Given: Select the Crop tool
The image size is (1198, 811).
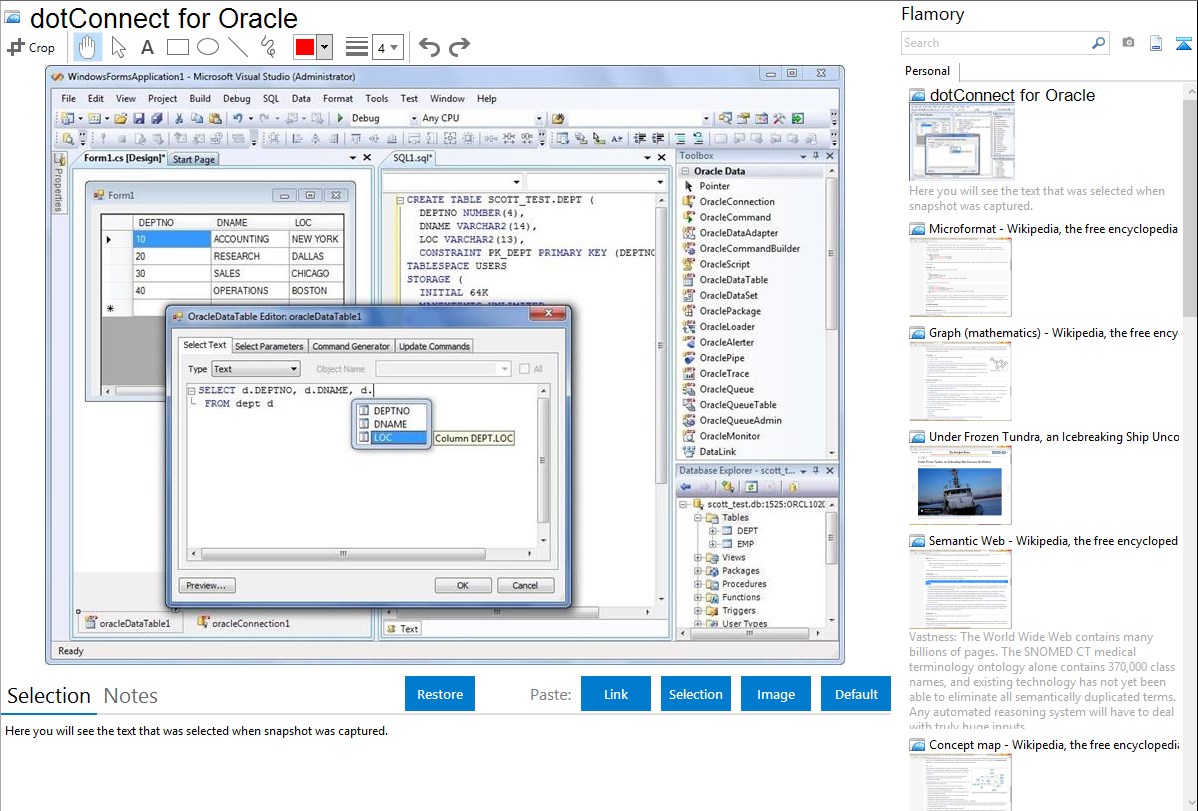Looking at the screenshot, I should (31, 47).
